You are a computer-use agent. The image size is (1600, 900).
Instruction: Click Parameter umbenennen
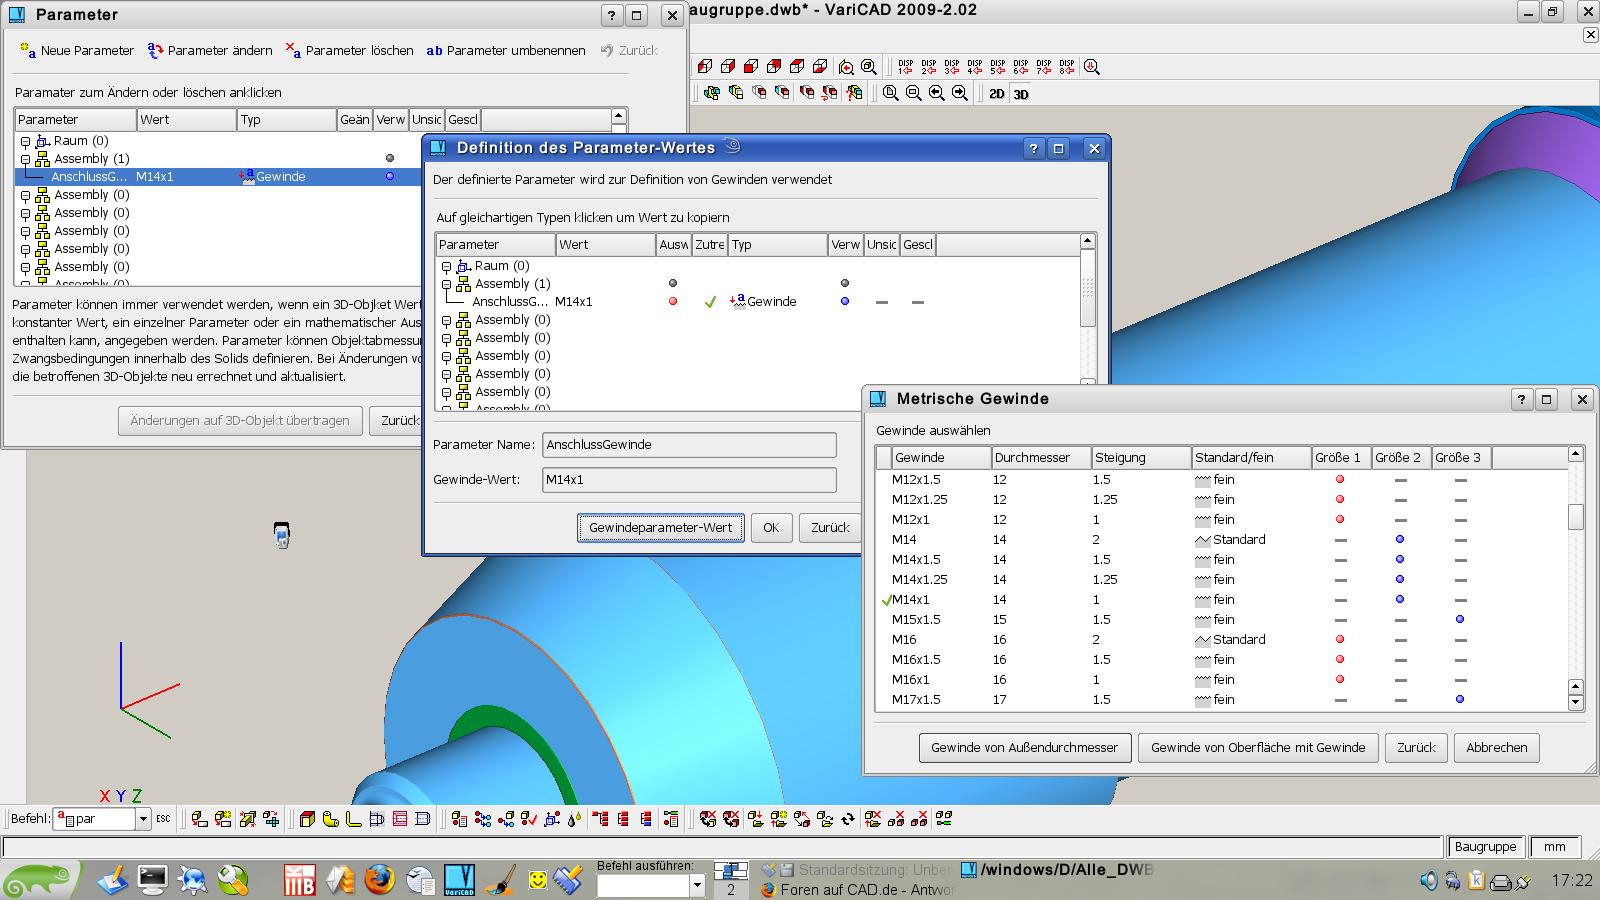[x=506, y=50]
